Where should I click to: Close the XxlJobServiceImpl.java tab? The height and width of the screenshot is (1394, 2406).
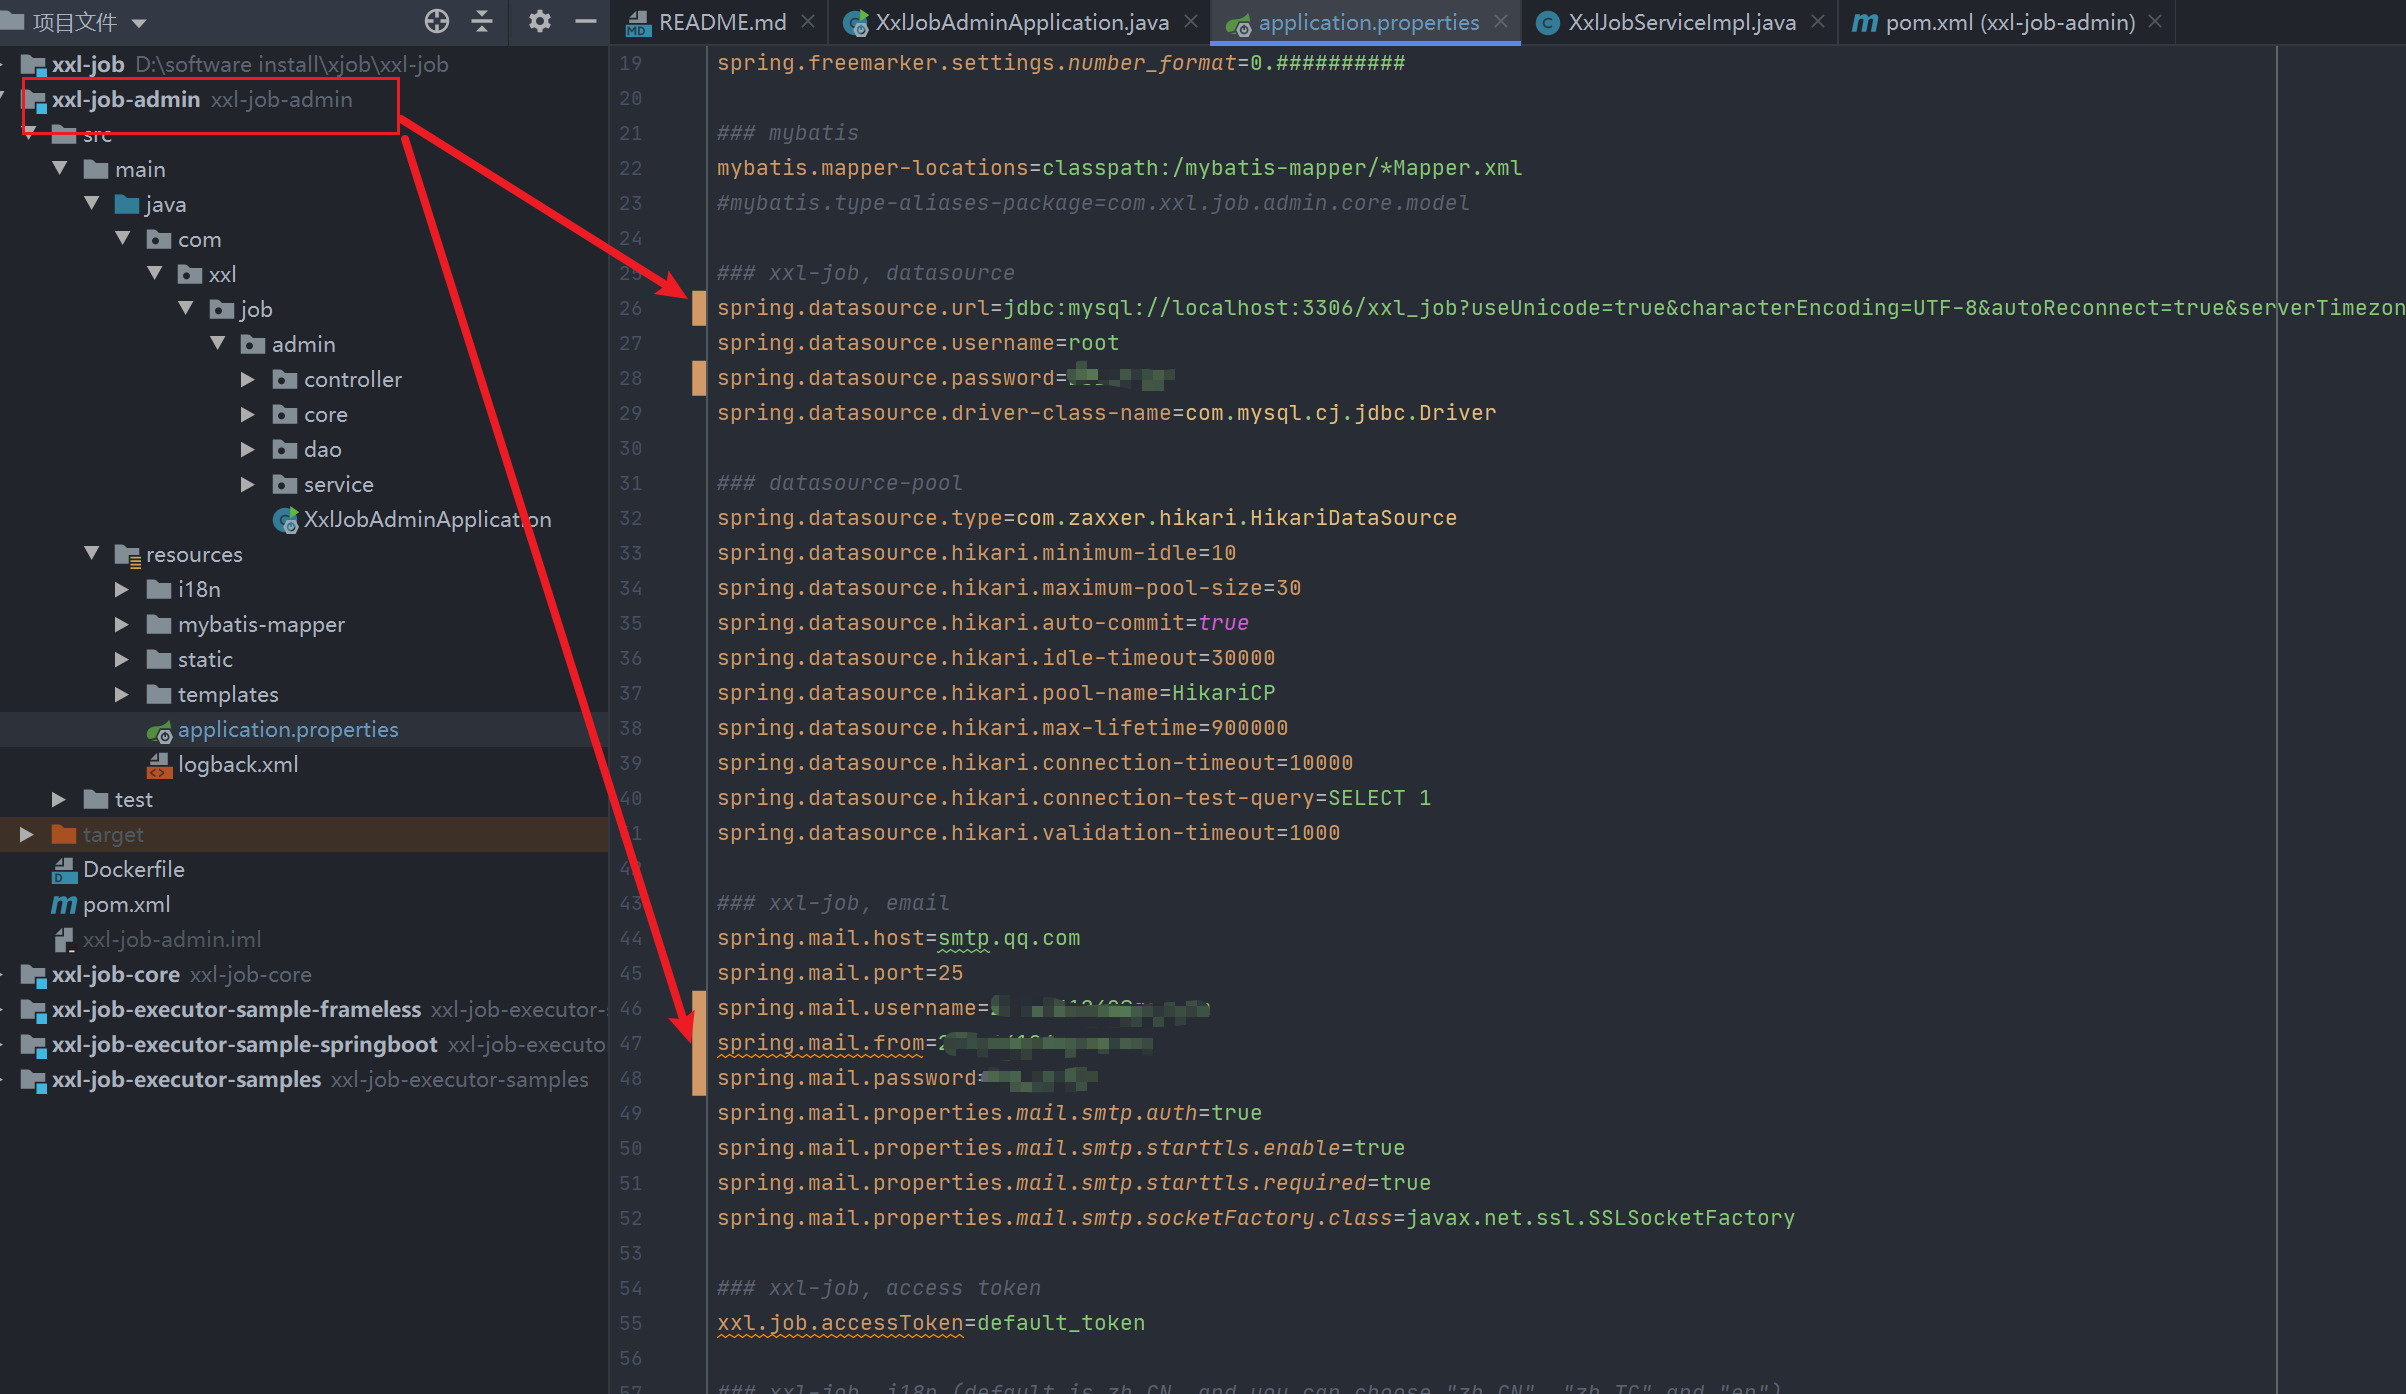click(1818, 21)
